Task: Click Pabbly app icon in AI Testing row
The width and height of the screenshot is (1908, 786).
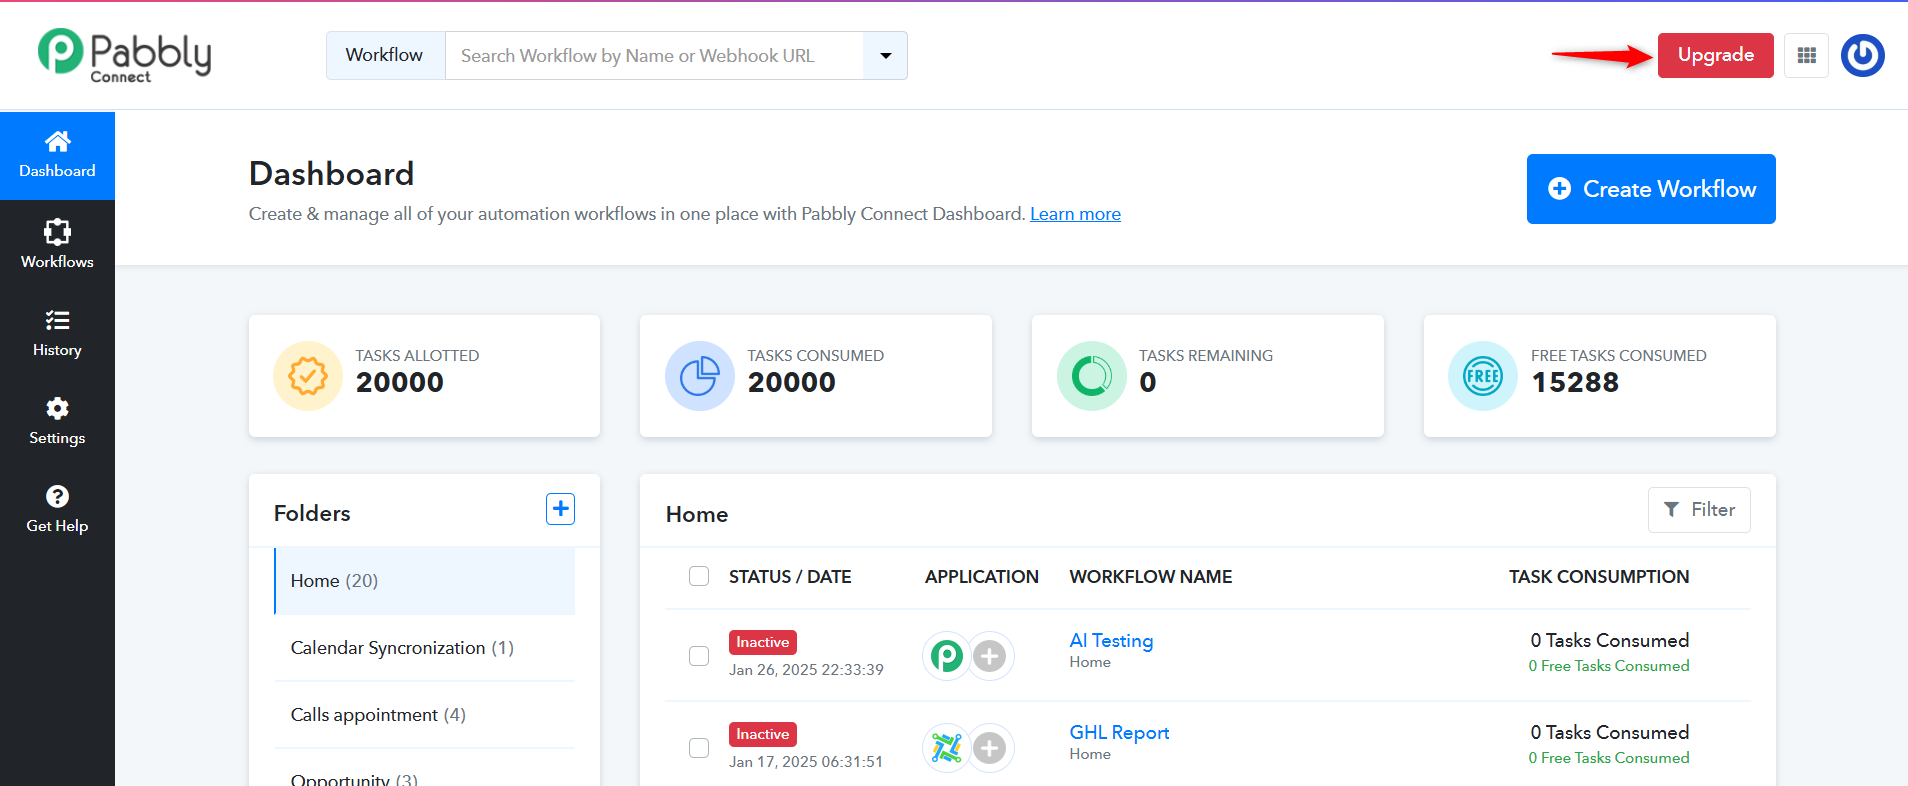Action: tap(946, 656)
